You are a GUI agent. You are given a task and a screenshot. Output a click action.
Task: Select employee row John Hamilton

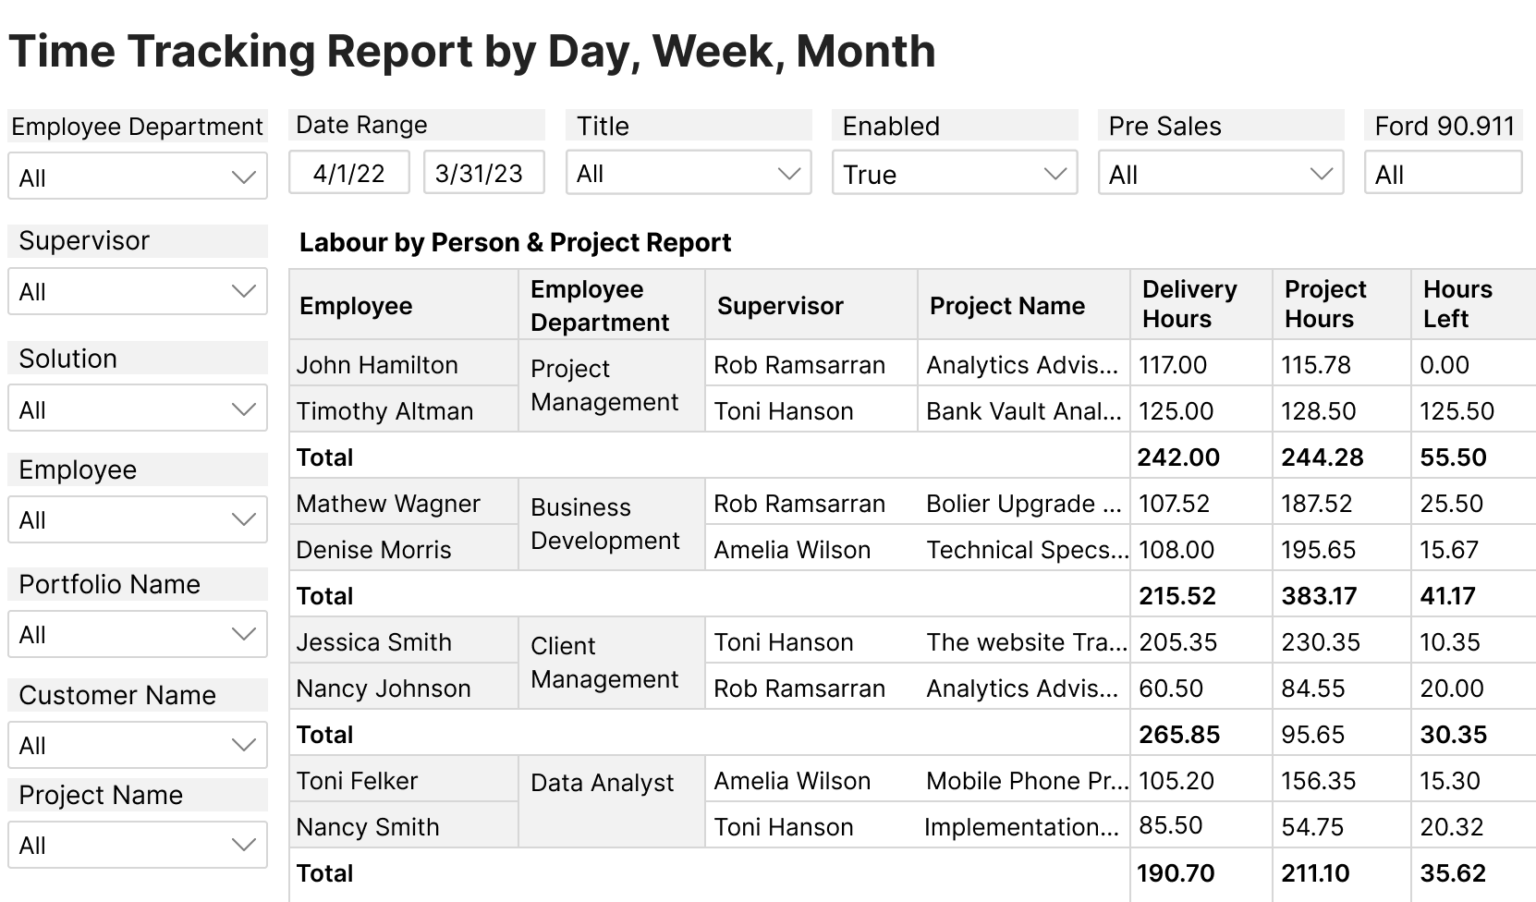(377, 364)
